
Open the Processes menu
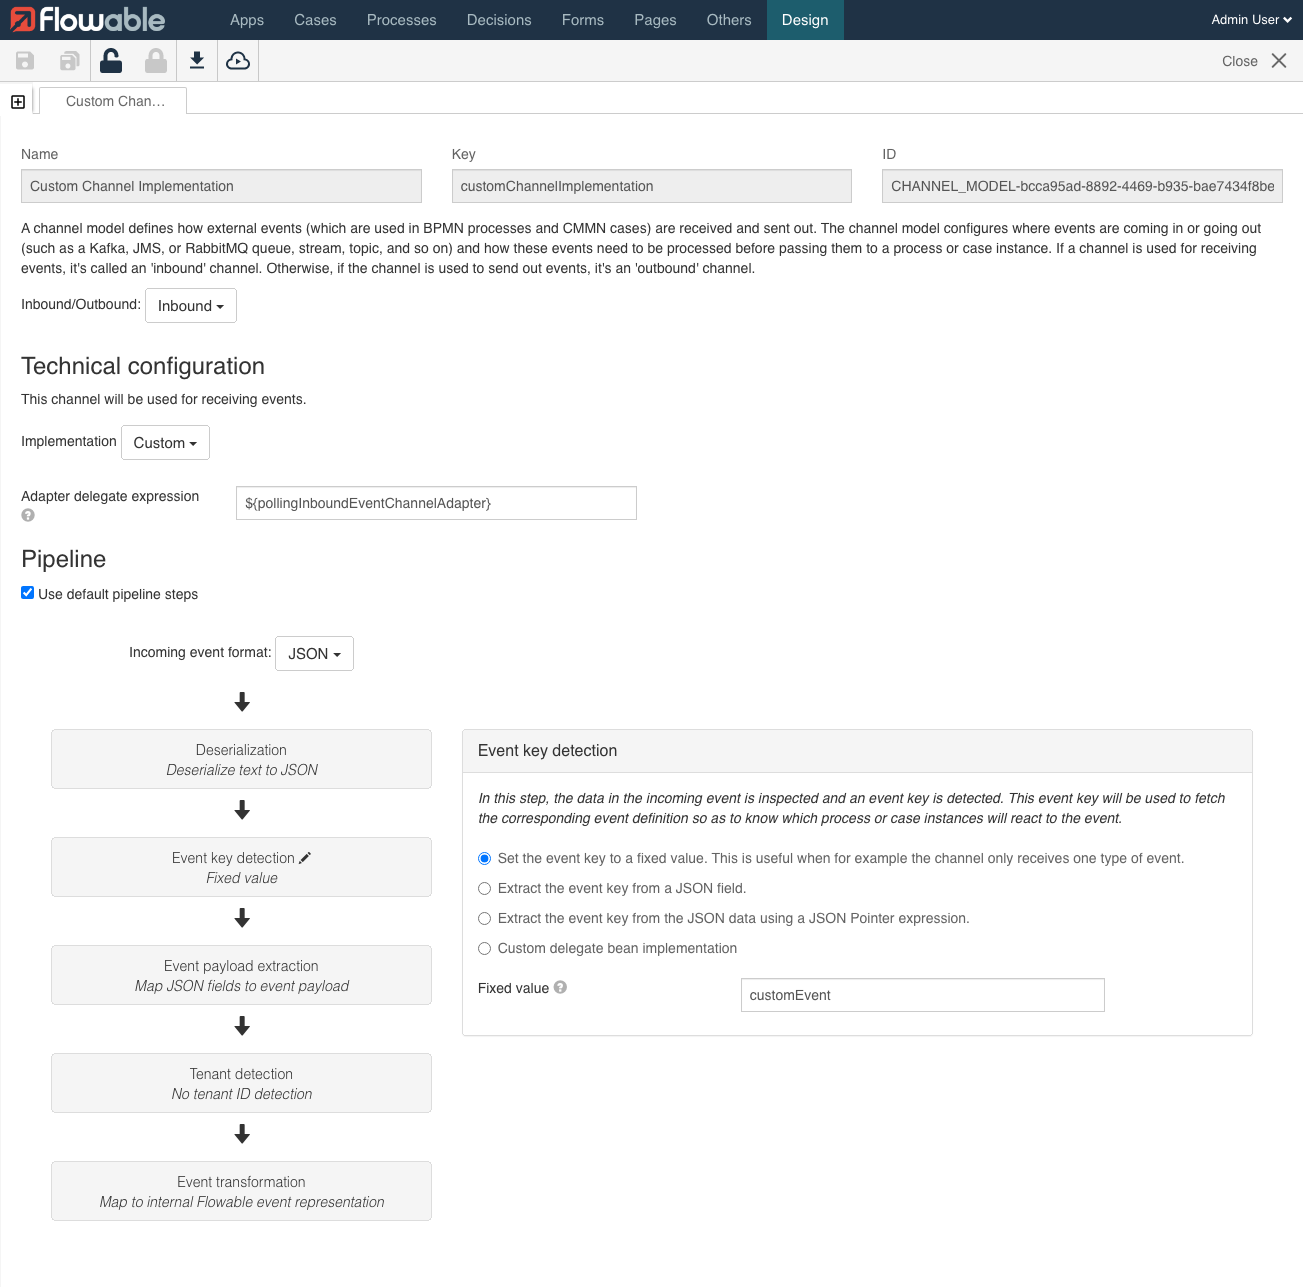400,19
